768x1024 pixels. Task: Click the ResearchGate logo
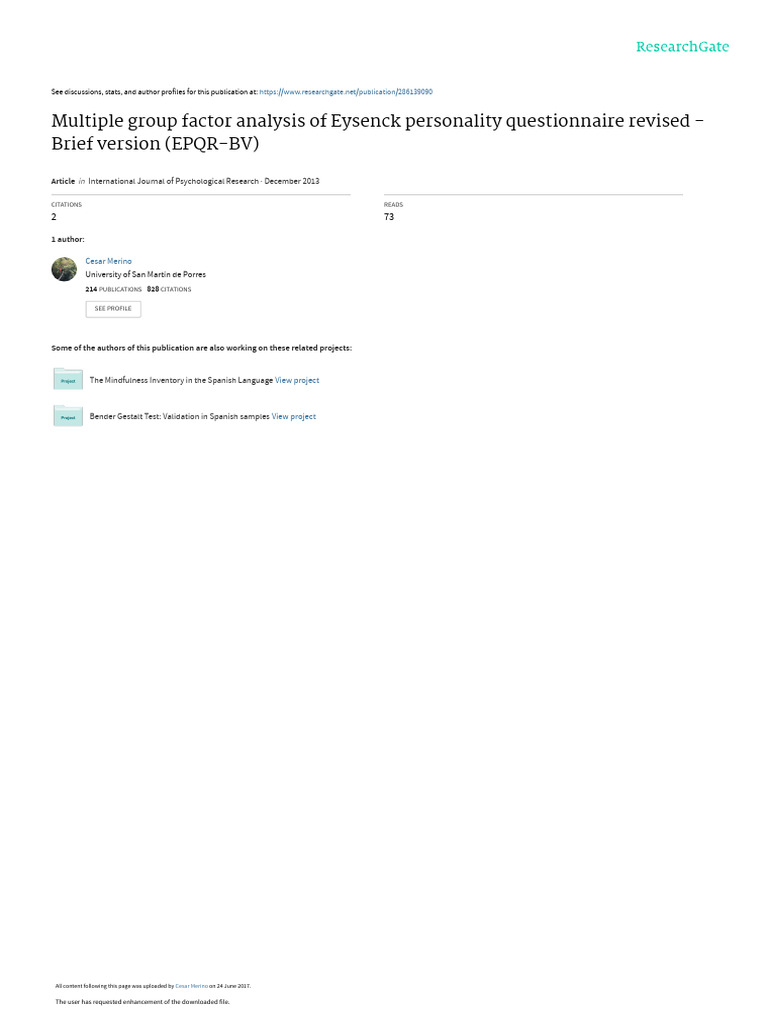tap(682, 46)
